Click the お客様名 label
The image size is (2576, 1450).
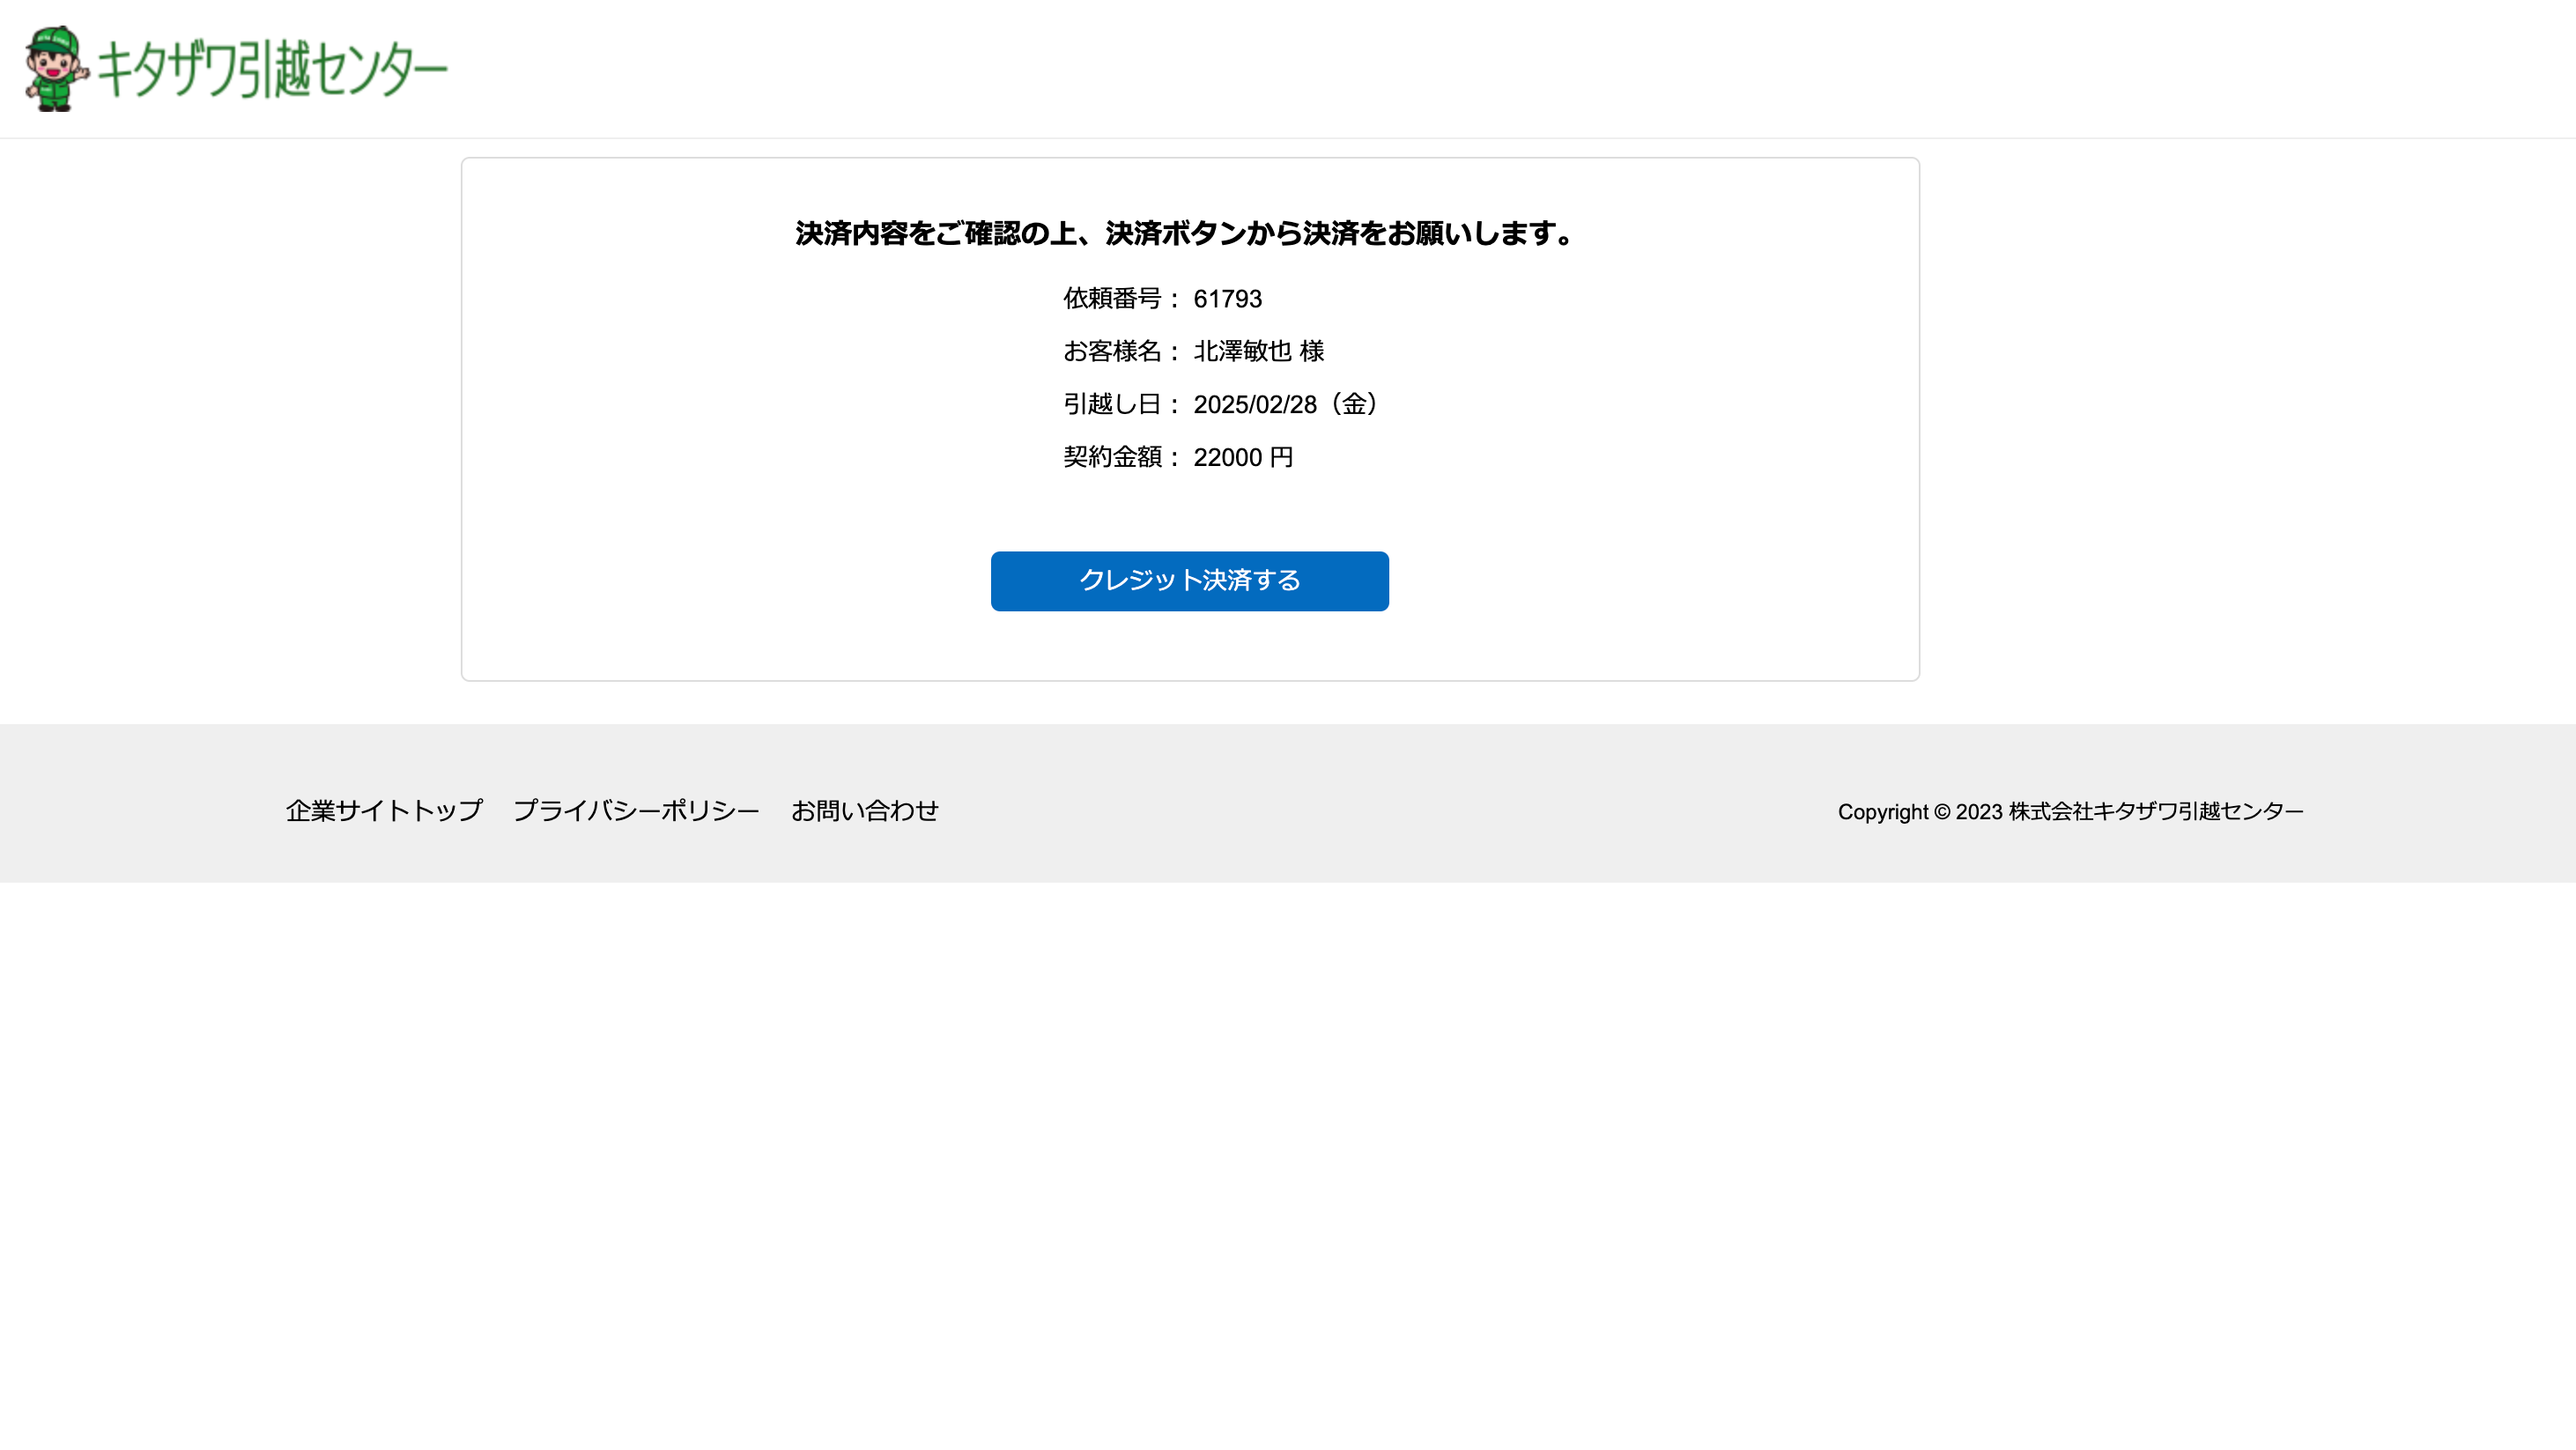pyautogui.click(x=1112, y=352)
